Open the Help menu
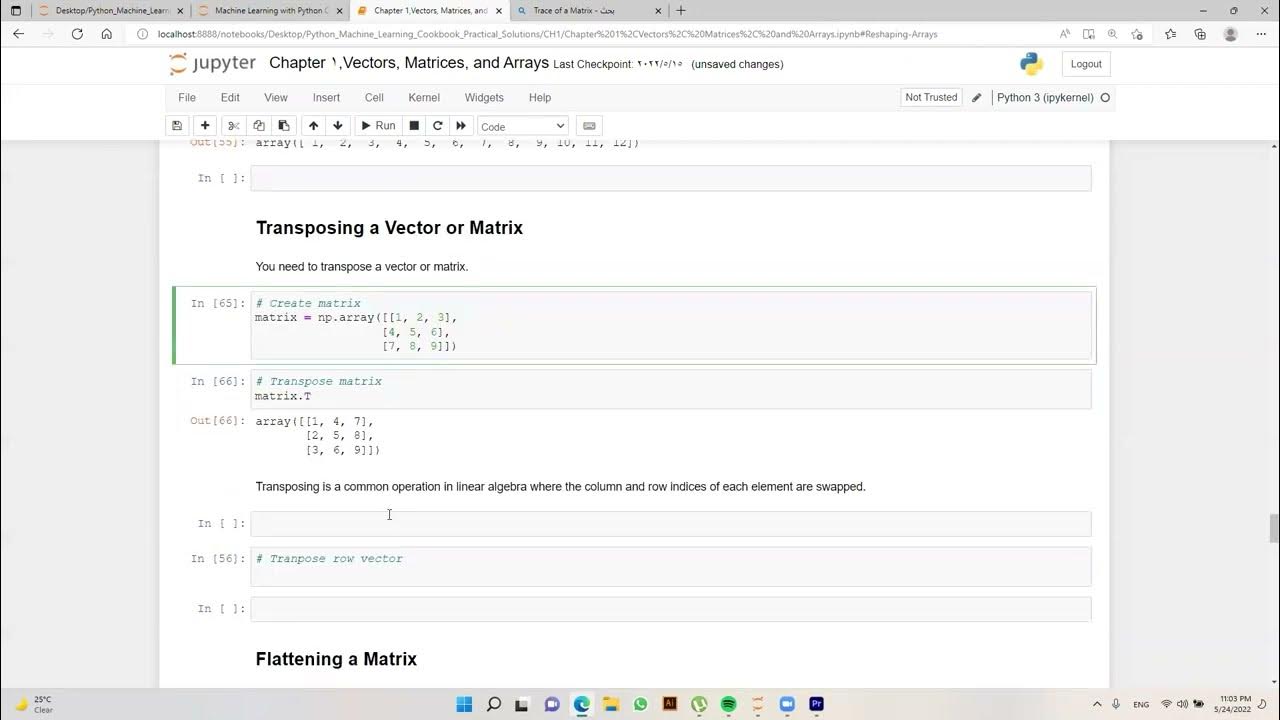The image size is (1280, 720). tap(540, 98)
